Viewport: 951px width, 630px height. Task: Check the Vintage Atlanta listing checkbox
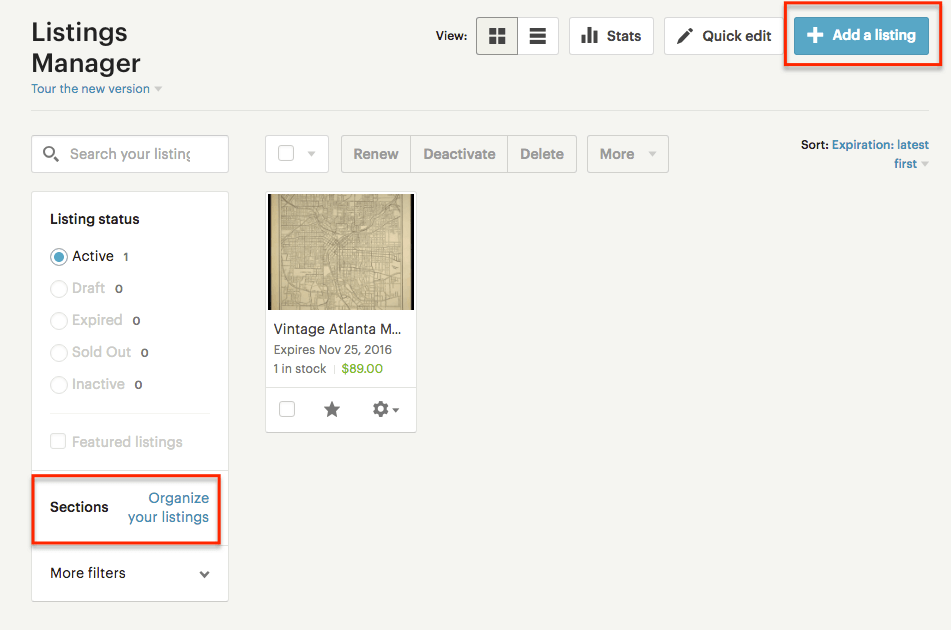(x=287, y=409)
